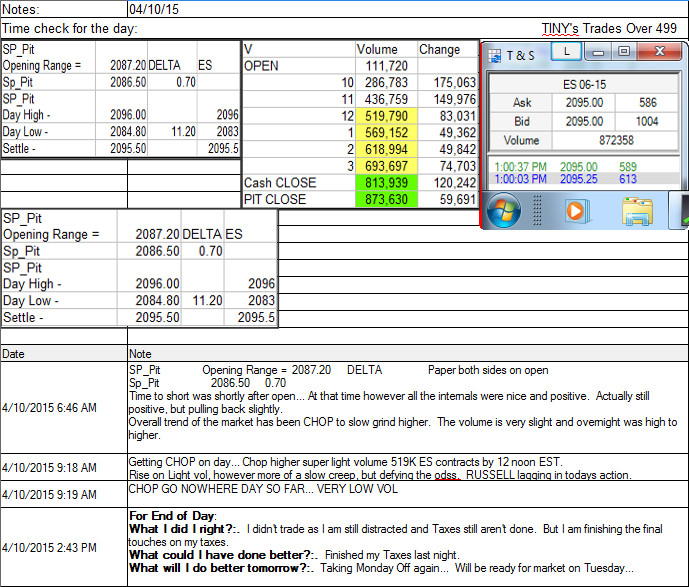Select Ask size value 586
Image resolution: width=689 pixels, height=587 pixels.
[x=647, y=103]
